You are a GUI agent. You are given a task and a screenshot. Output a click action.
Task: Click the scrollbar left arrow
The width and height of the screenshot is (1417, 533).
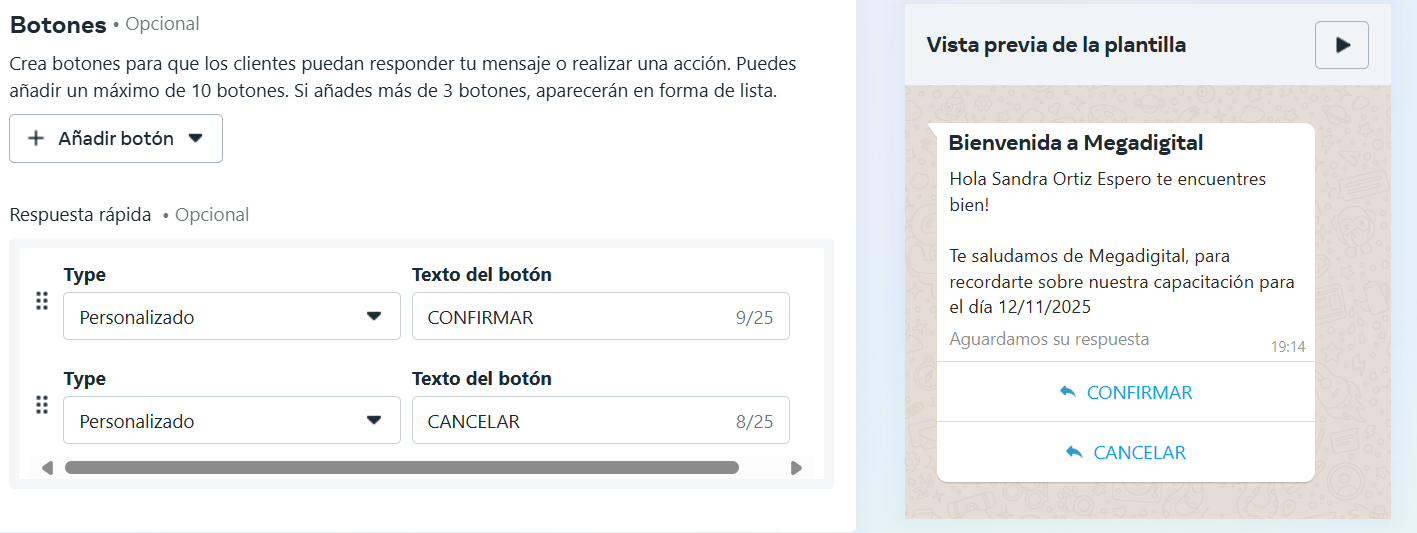pos(46,468)
